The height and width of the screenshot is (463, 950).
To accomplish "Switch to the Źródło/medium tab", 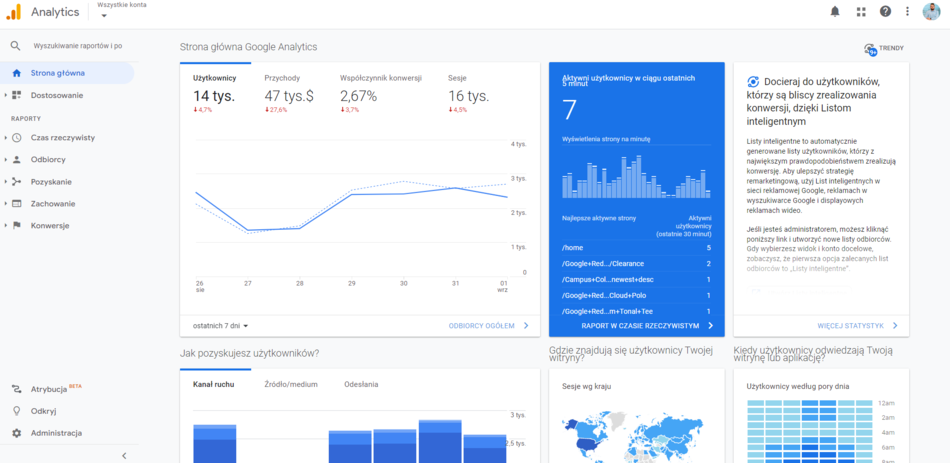I will pyautogui.click(x=291, y=384).
